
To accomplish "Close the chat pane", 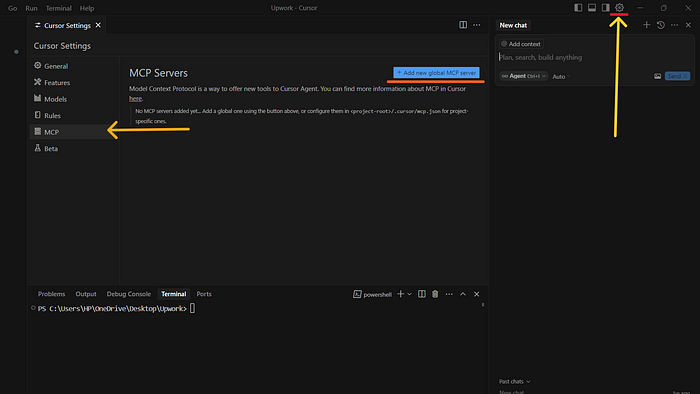I will pyautogui.click(x=688, y=25).
